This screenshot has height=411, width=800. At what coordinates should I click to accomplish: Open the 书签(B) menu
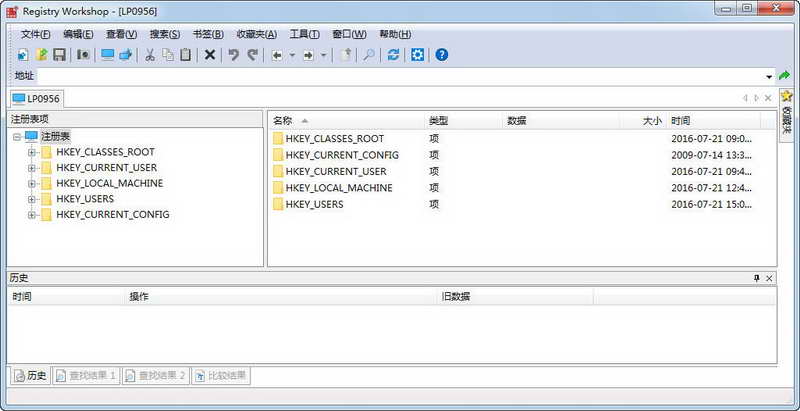click(208, 34)
